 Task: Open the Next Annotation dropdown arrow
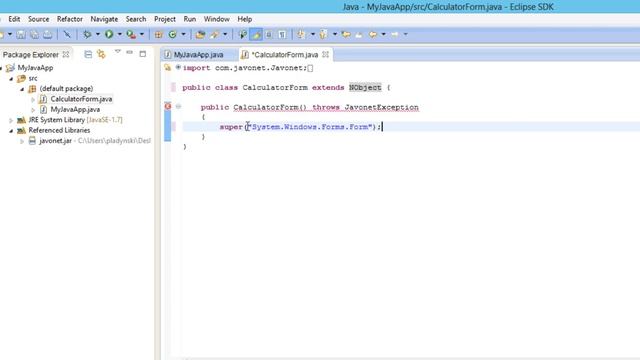pos(313,35)
